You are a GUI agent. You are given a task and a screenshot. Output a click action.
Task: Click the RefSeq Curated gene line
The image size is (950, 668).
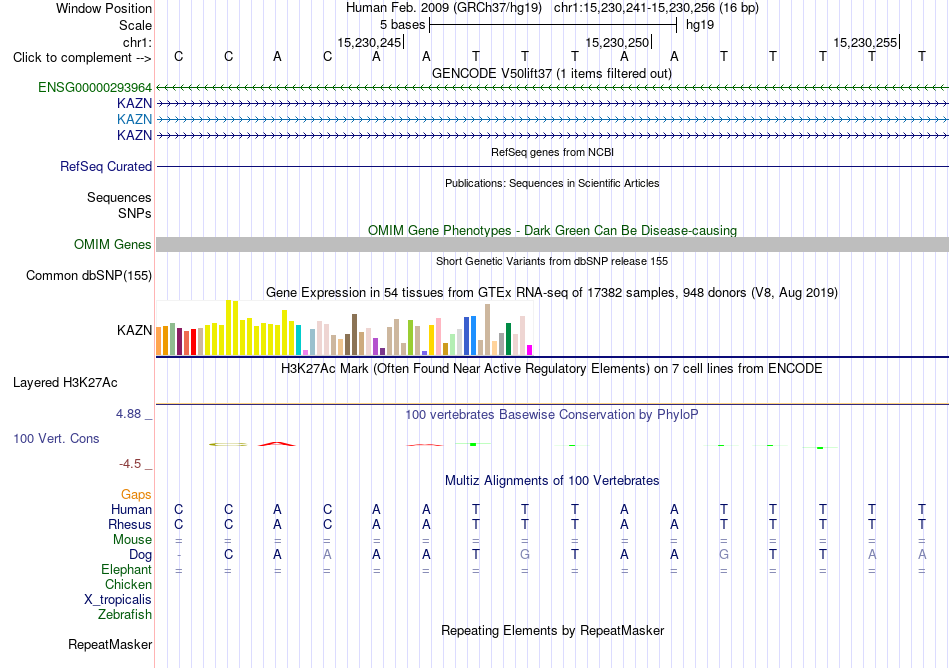[x=552, y=167]
